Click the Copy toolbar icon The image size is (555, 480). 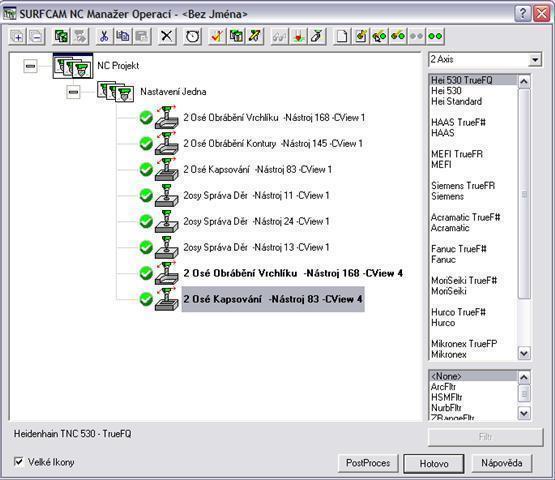point(122,36)
